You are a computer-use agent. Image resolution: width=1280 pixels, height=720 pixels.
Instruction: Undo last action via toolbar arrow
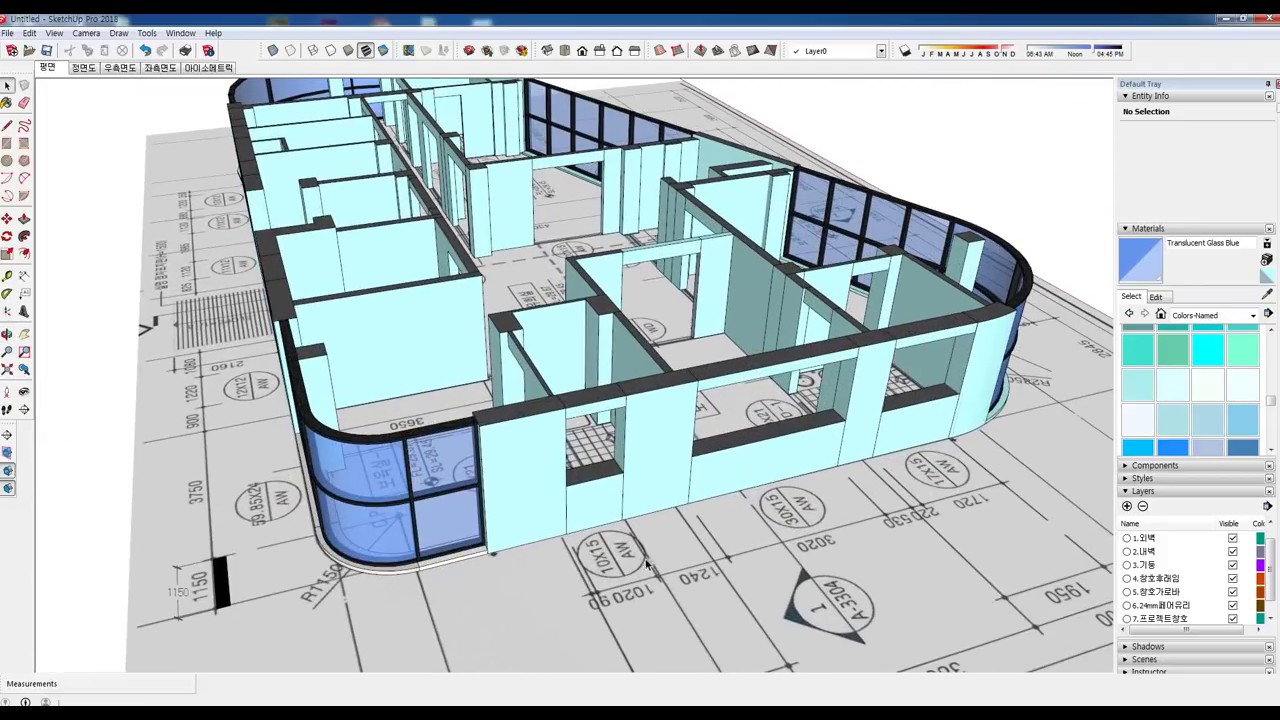tap(145, 50)
